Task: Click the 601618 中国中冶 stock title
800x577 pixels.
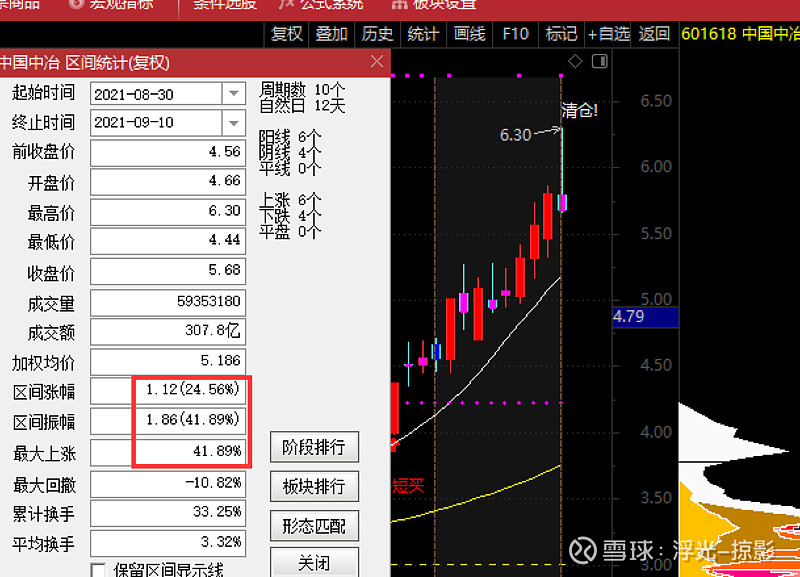Action: pyautogui.click(x=740, y=34)
